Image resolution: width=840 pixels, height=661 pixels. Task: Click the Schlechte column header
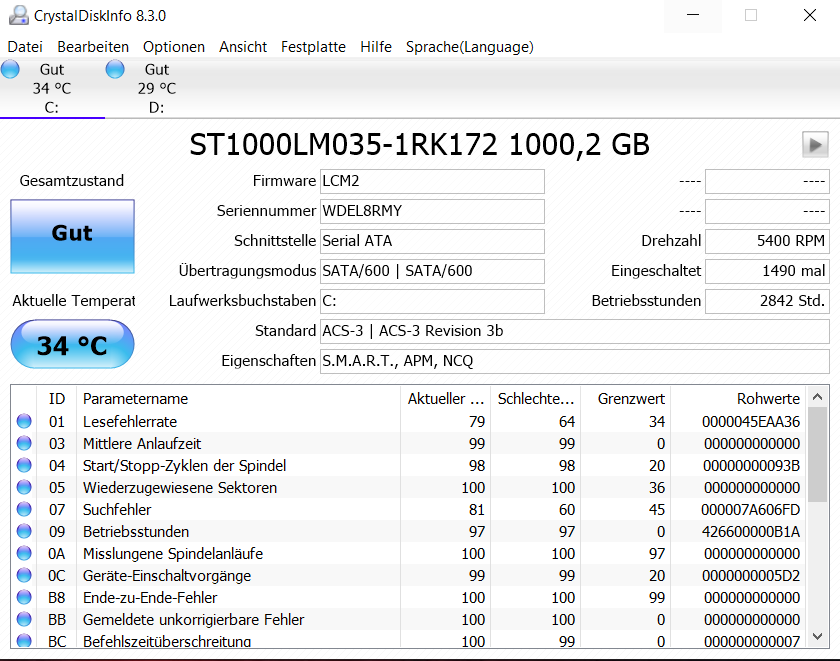(x=536, y=399)
